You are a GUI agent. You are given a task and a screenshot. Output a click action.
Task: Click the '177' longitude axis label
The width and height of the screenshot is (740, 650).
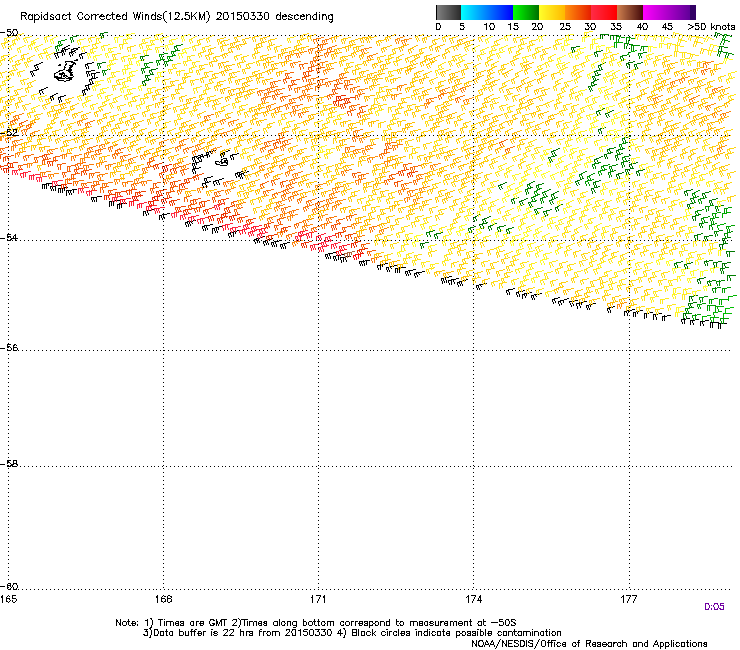629,599
